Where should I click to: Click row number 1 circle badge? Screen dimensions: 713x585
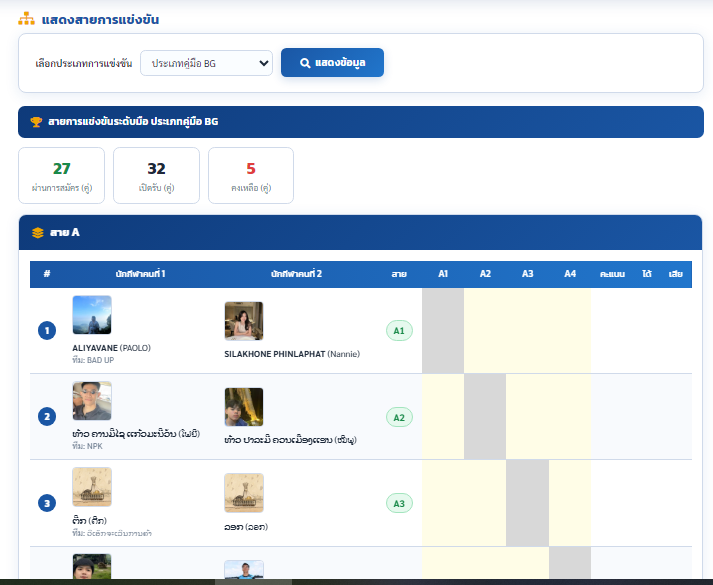point(47,330)
